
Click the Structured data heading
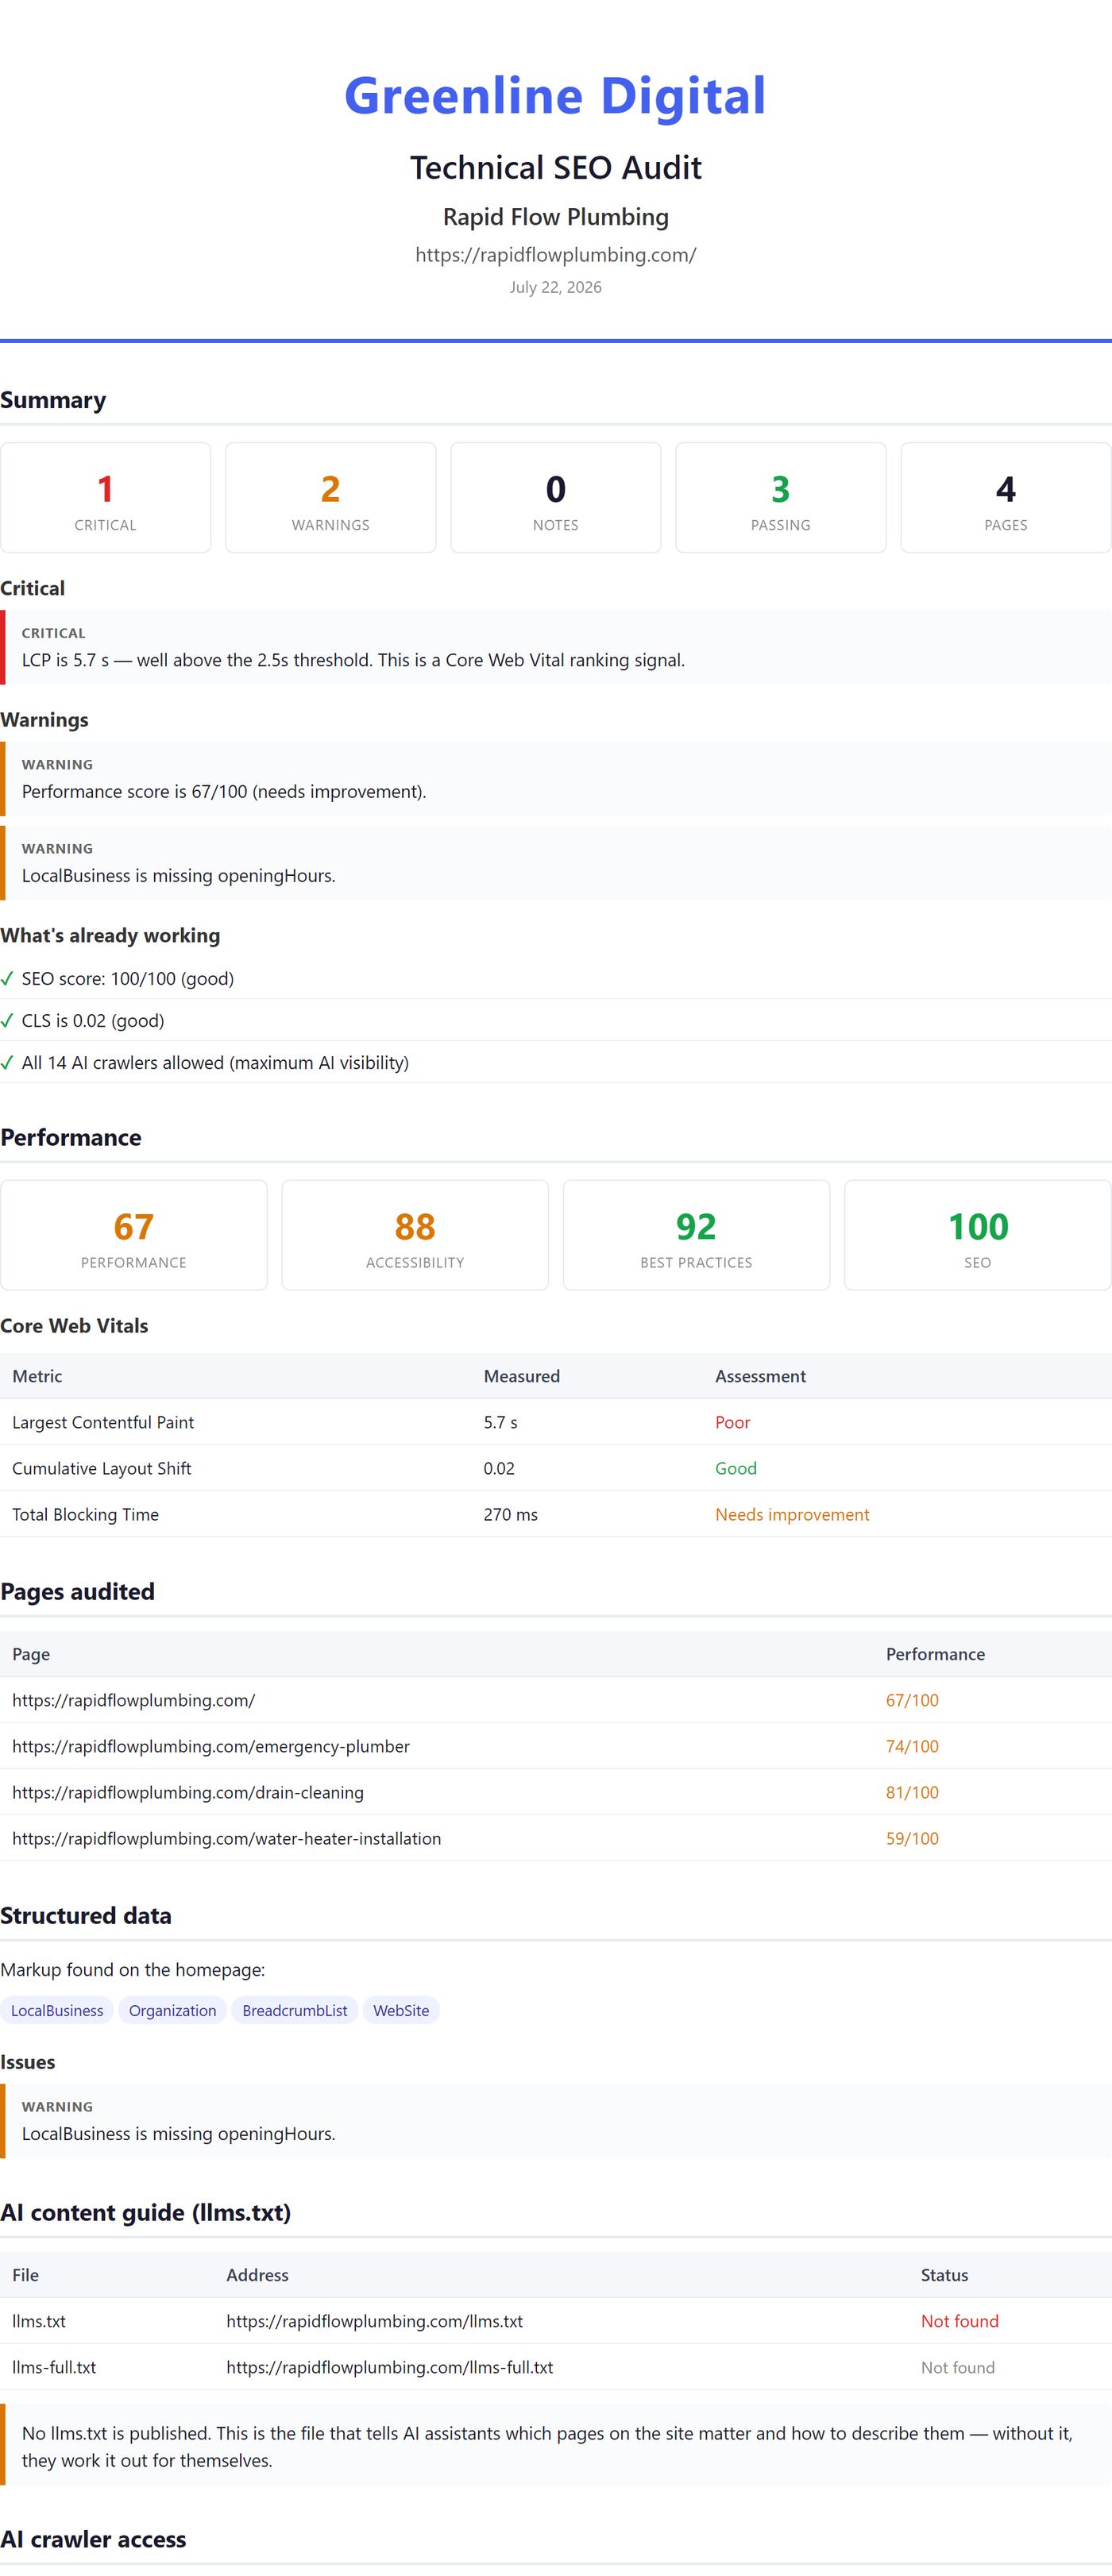pyautogui.click(x=86, y=1915)
